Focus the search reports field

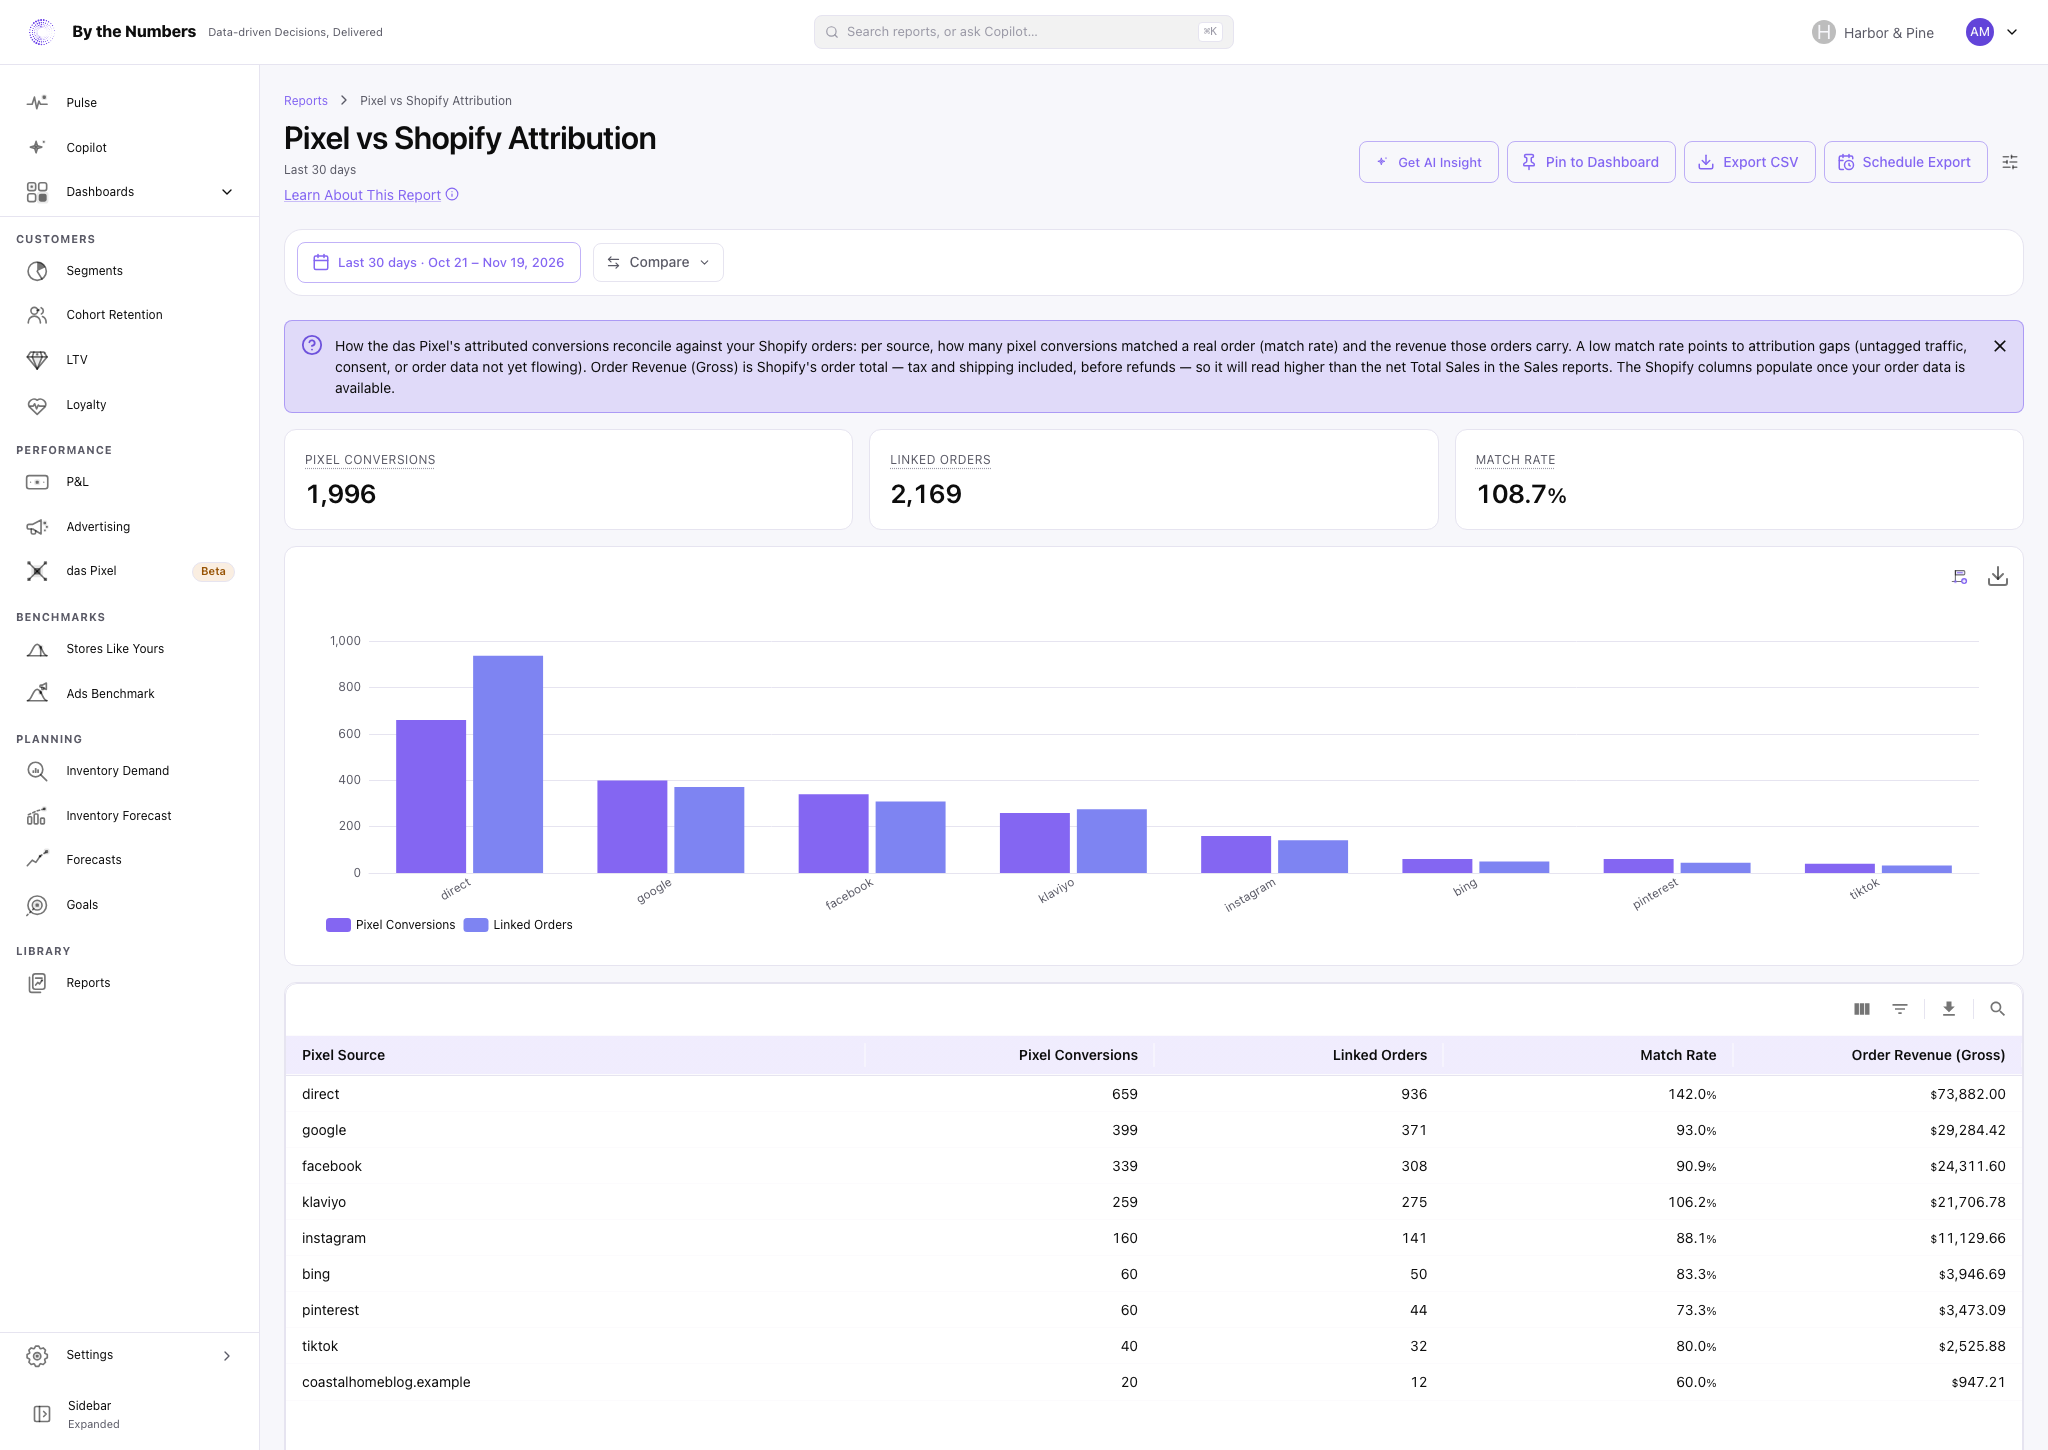coord(1023,32)
